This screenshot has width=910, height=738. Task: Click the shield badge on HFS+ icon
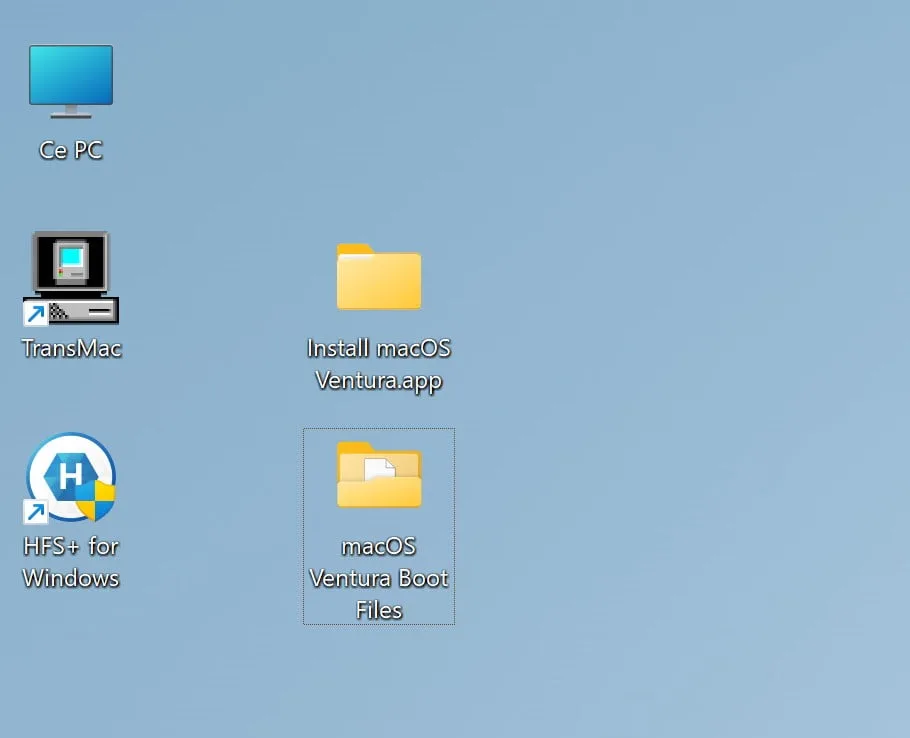click(x=95, y=500)
